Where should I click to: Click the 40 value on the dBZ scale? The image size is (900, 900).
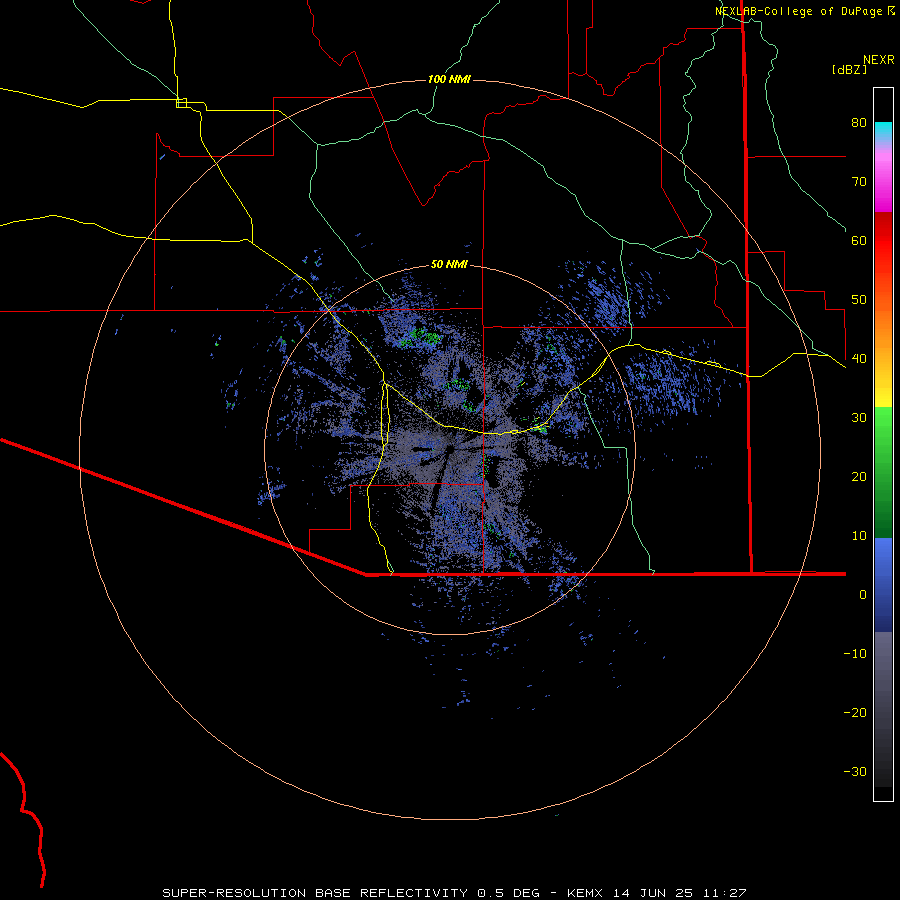(859, 359)
